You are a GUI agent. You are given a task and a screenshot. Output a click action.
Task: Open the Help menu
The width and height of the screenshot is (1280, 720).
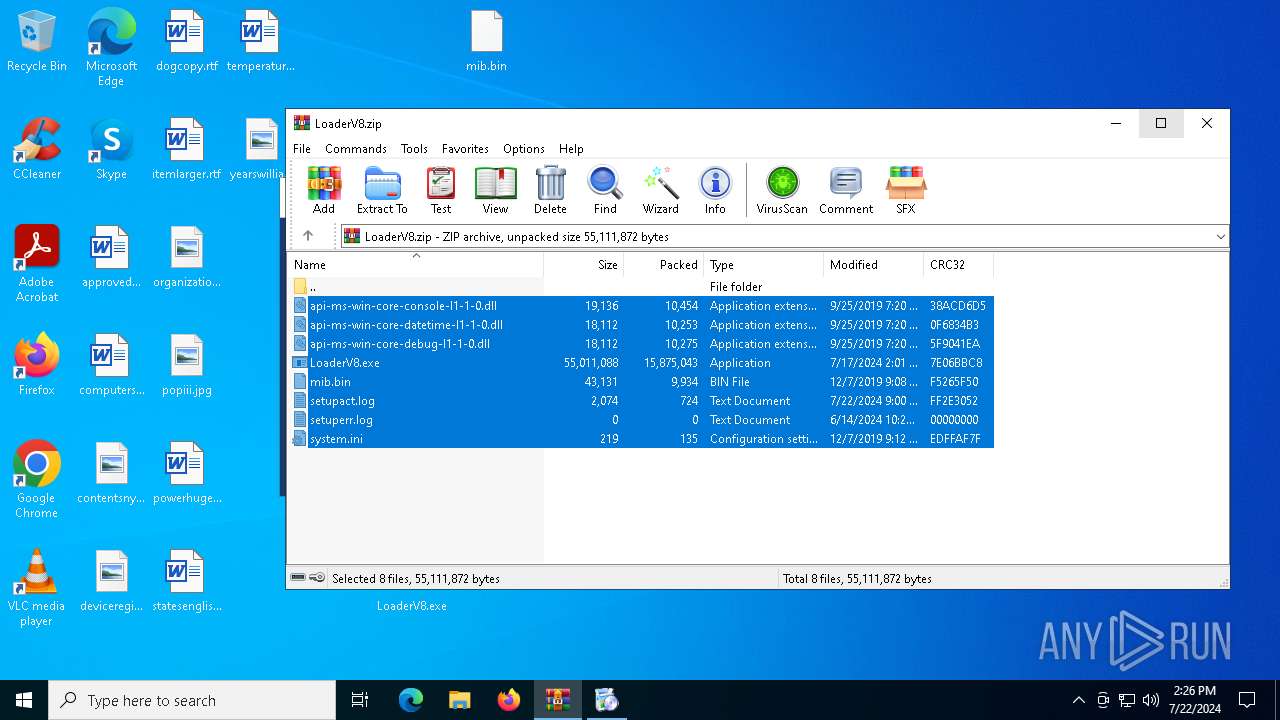(x=571, y=148)
